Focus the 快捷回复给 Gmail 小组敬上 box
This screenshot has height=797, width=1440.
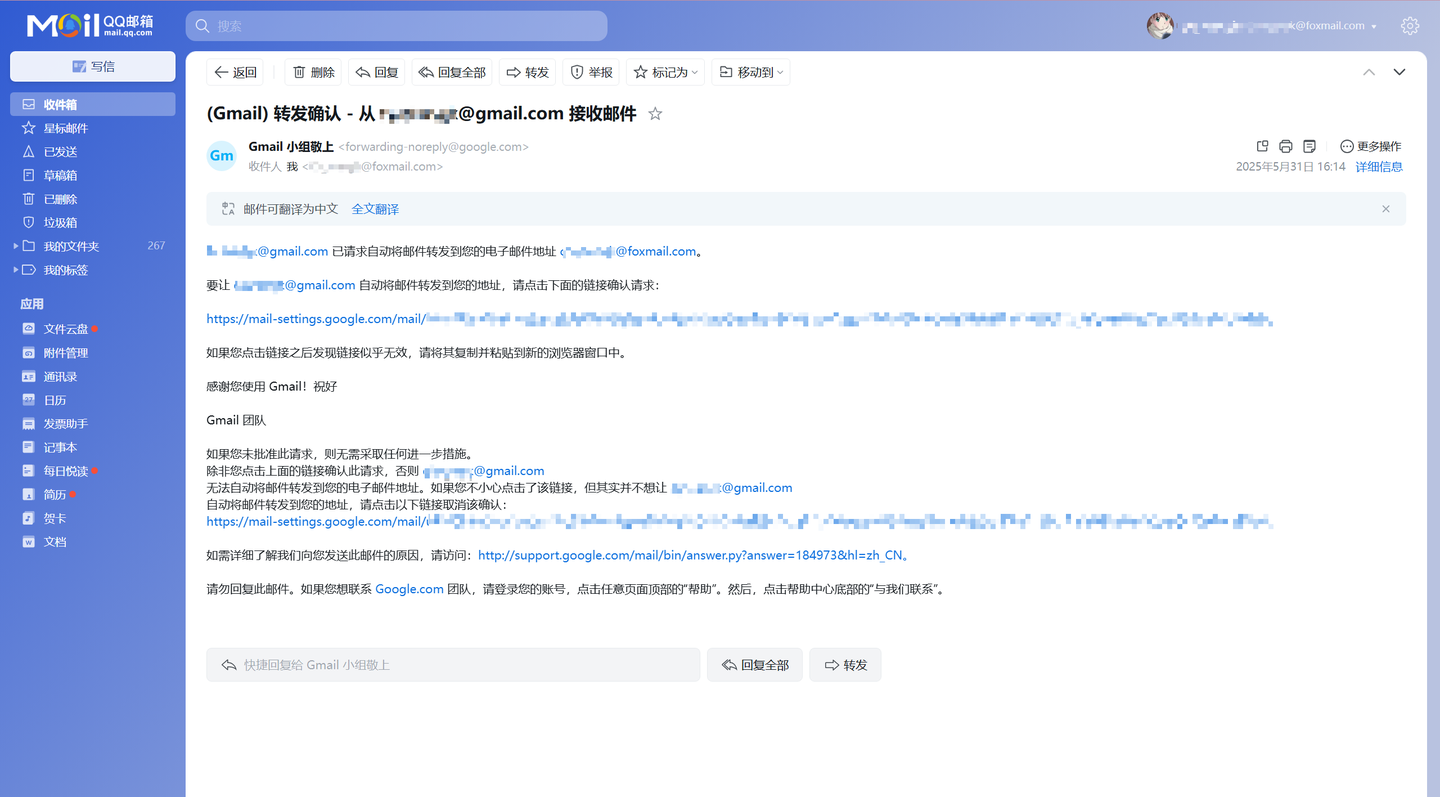click(x=453, y=665)
